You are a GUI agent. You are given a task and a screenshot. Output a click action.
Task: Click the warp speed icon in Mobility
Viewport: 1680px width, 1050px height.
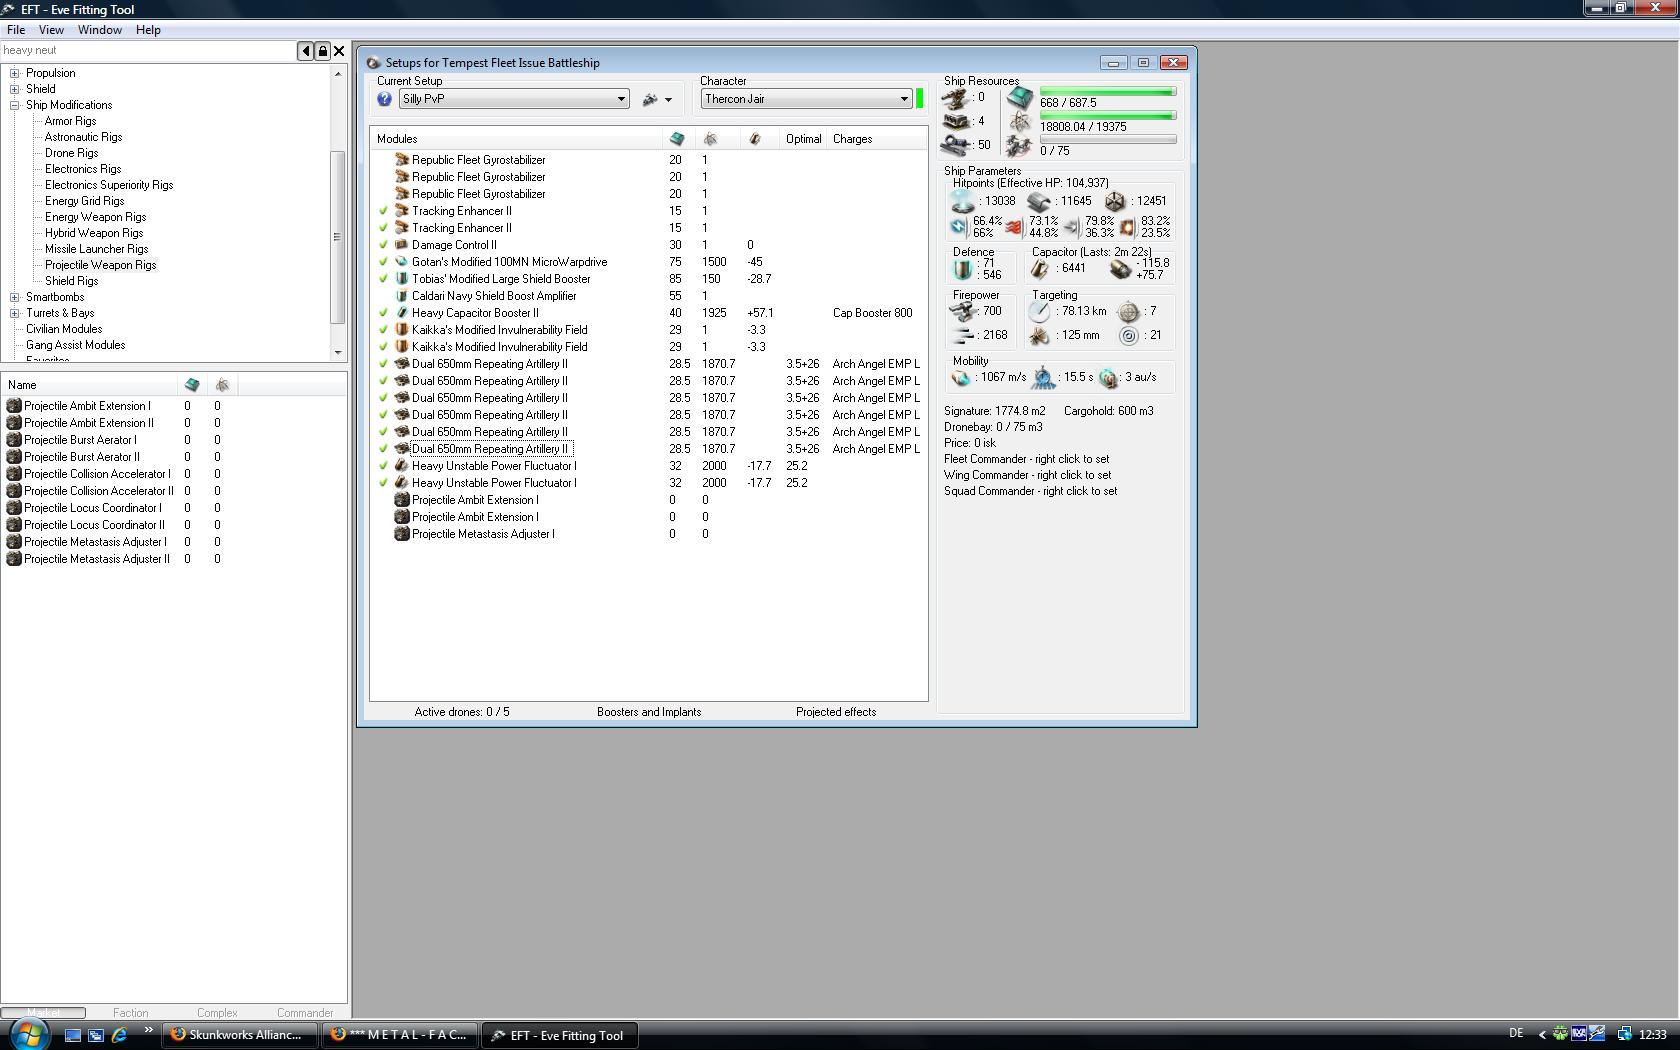click(x=1108, y=378)
